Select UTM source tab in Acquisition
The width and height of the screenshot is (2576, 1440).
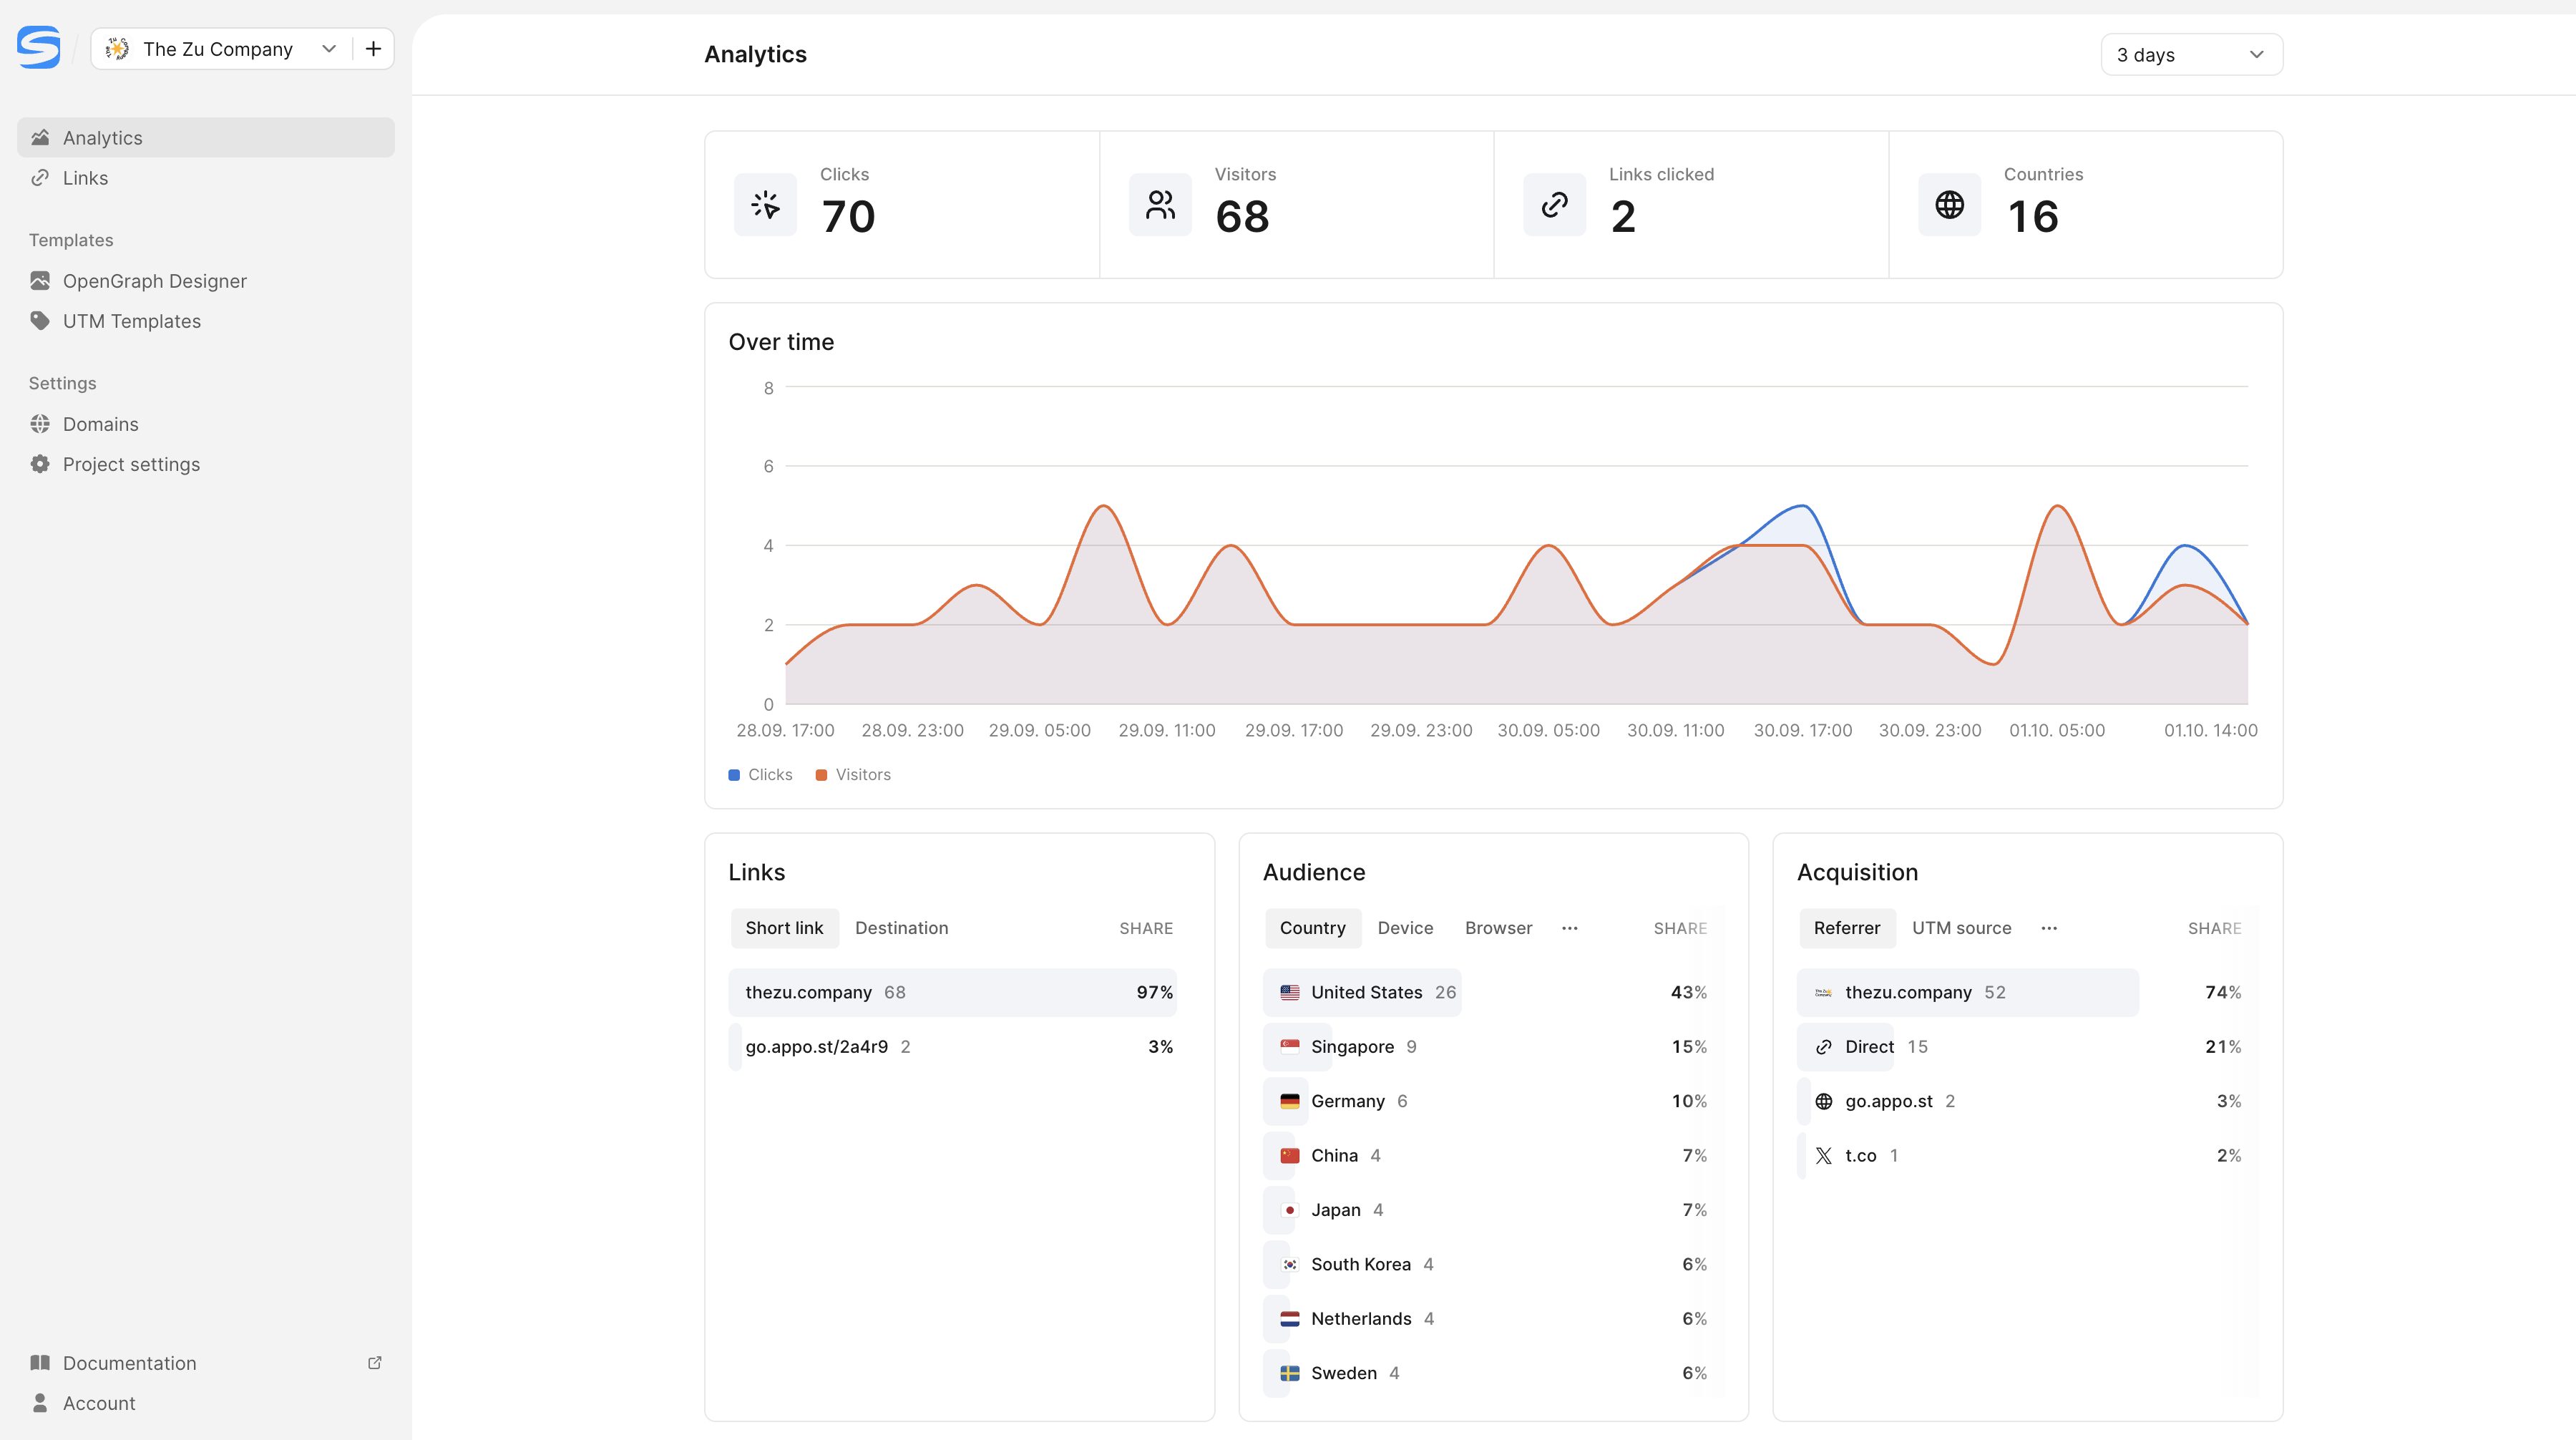tap(1961, 928)
